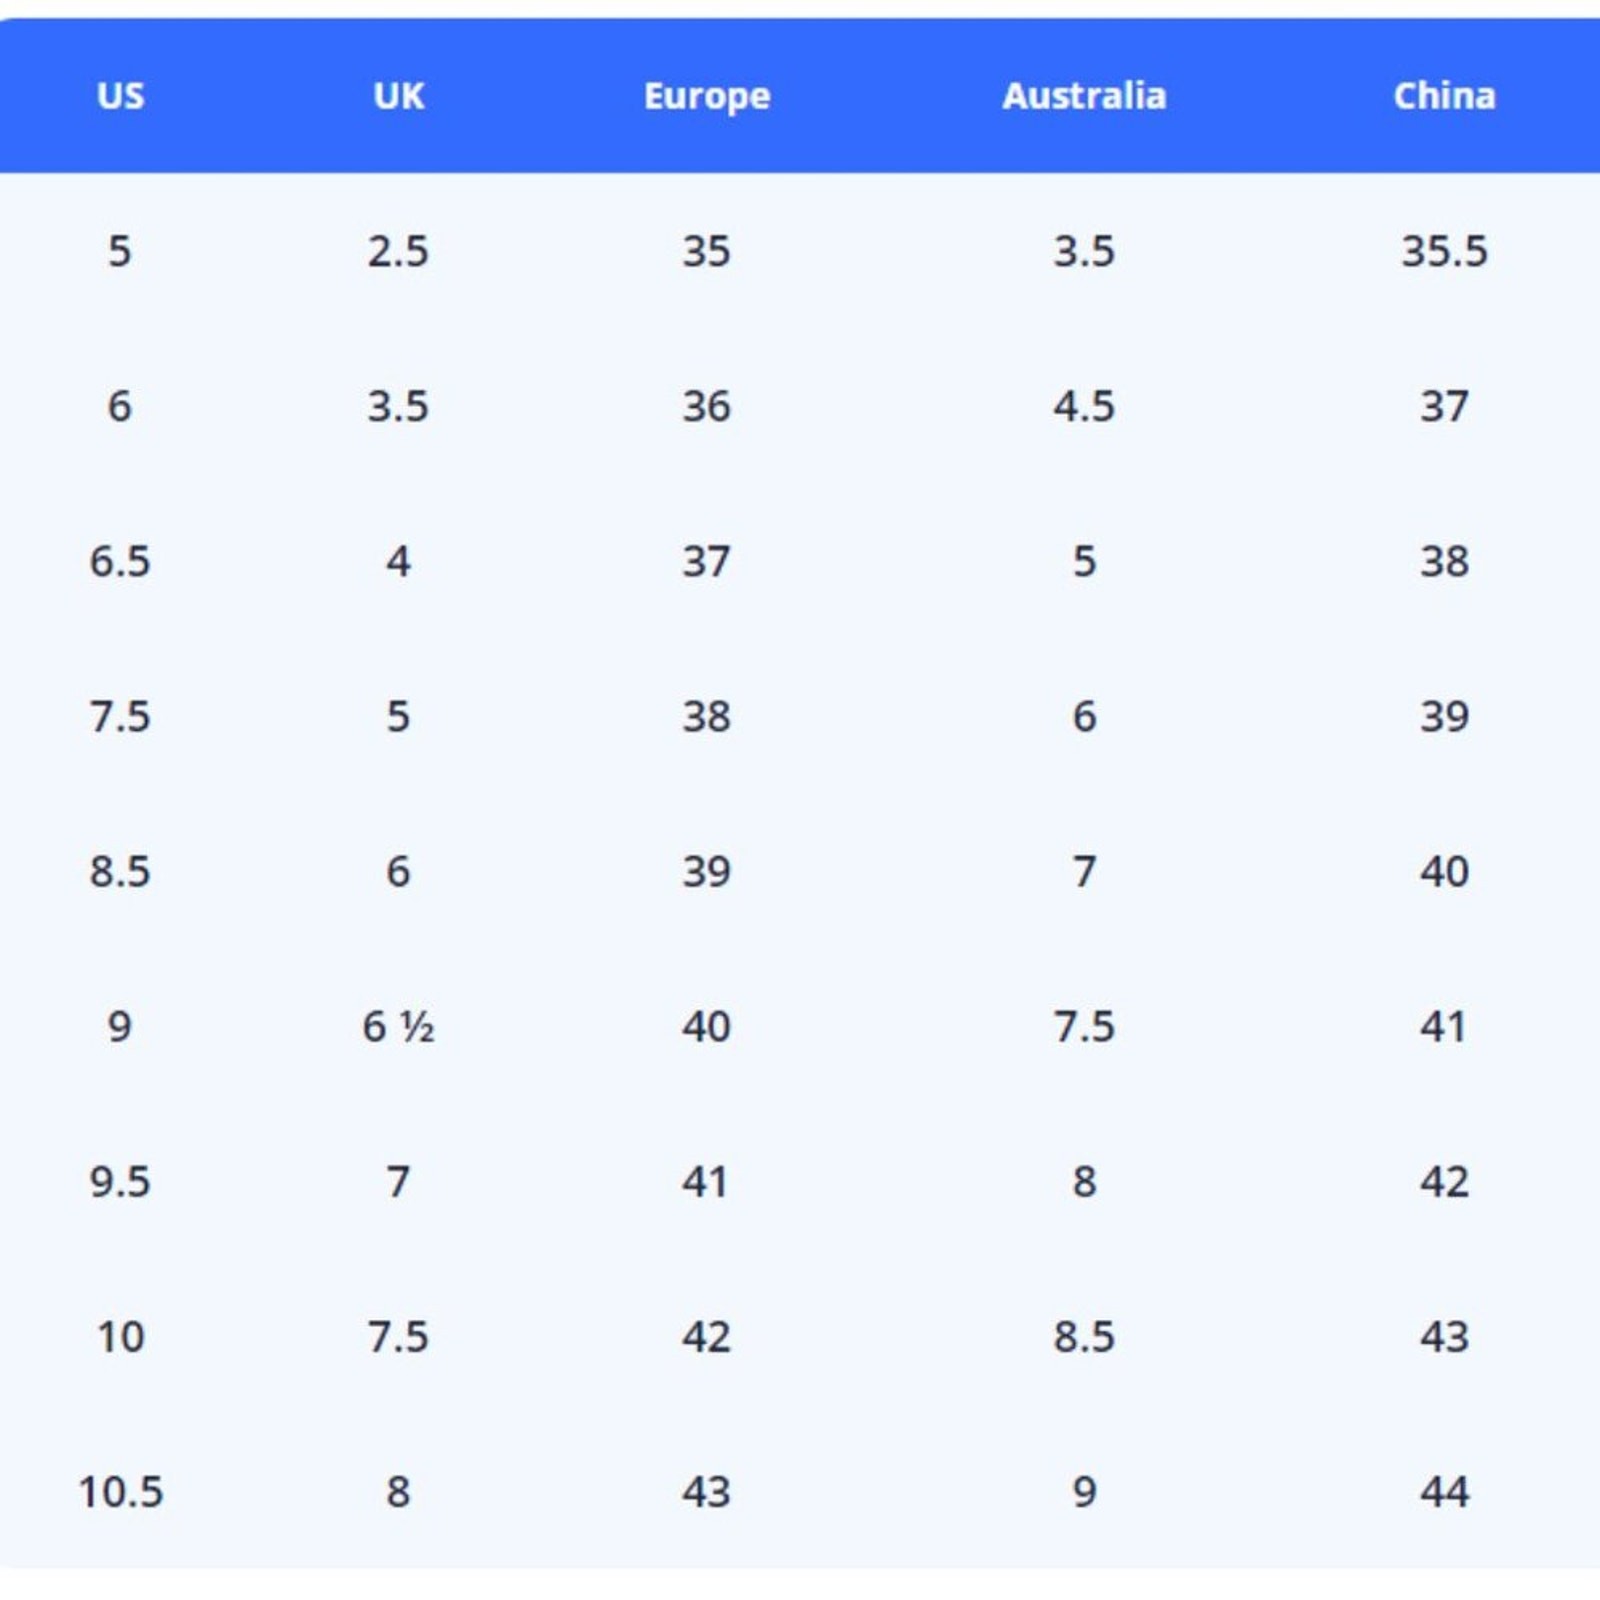Click the Europe column header

pyautogui.click(x=707, y=96)
